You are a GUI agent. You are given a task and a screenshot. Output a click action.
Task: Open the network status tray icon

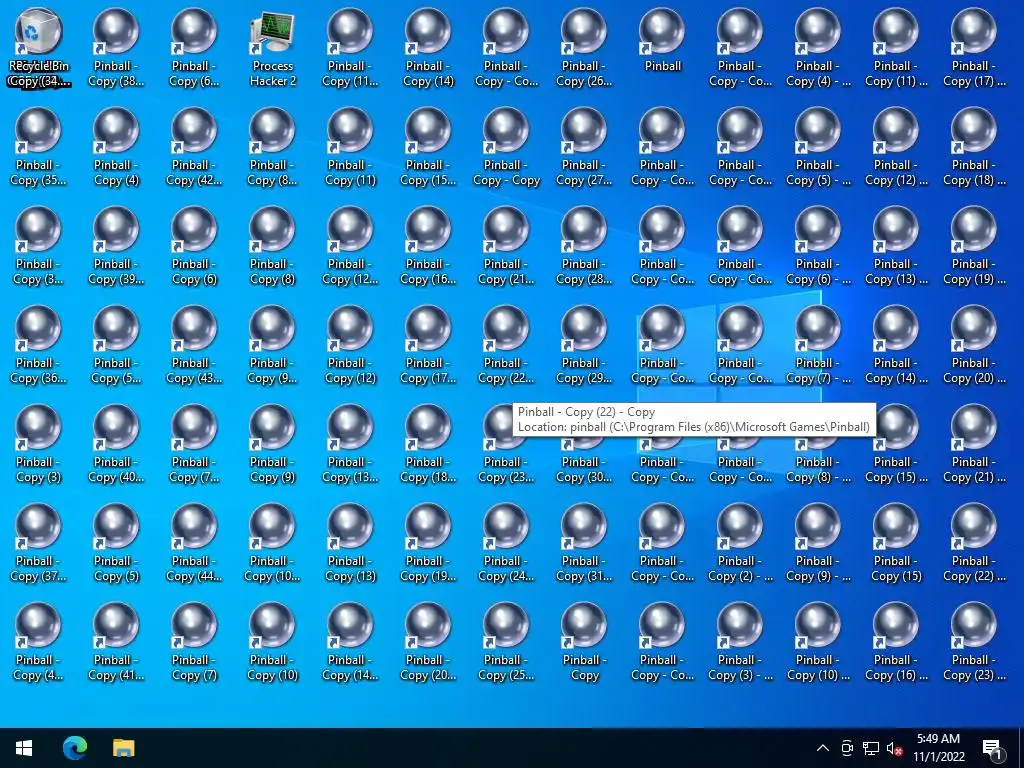(871, 748)
